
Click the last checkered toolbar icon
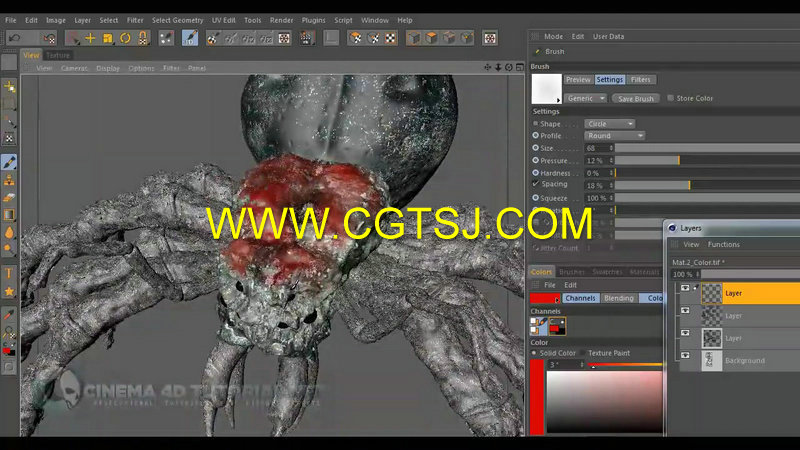(490, 38)
